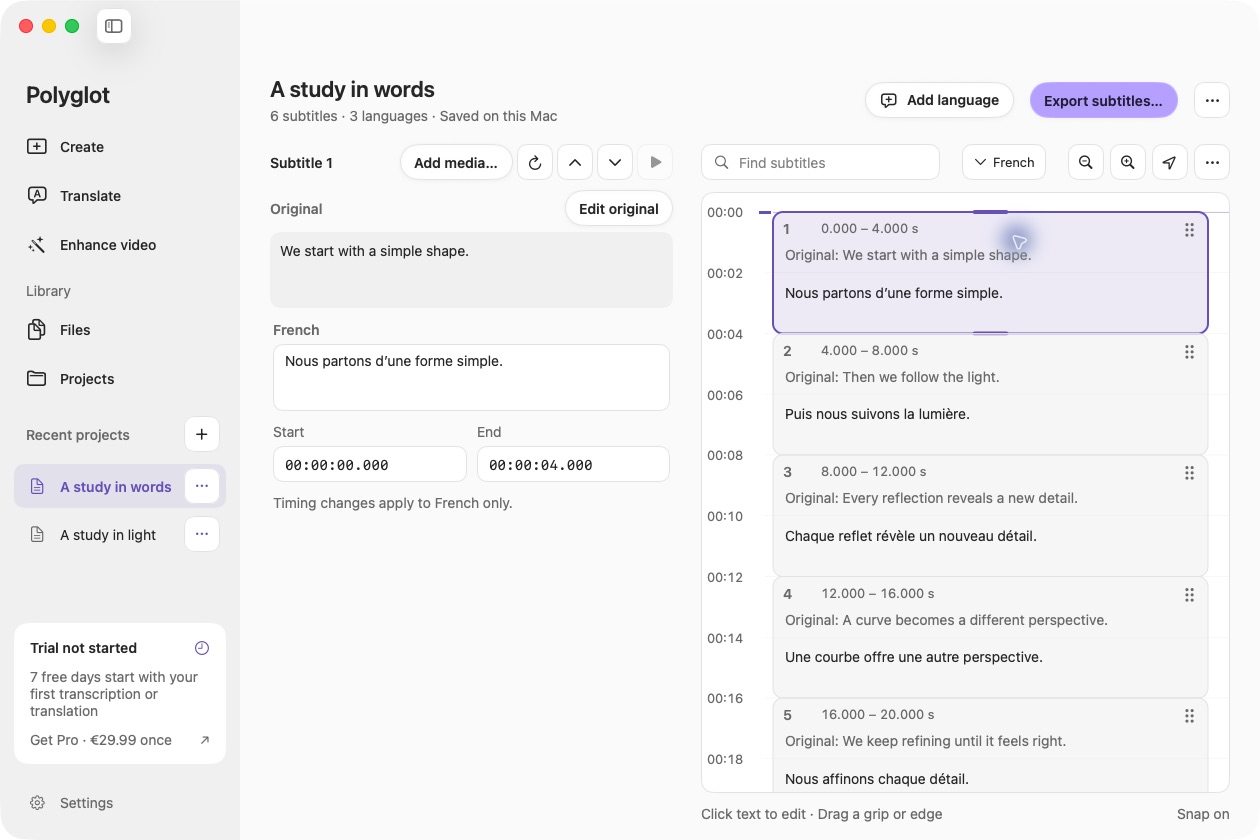Click grip handle of subtitle 3

point(1189,473)
